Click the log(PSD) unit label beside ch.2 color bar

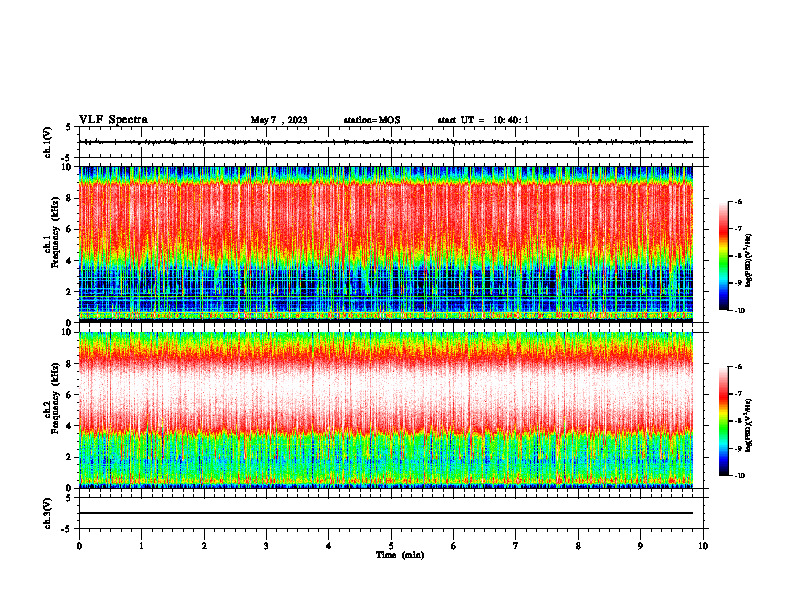(x=749, y=426)
